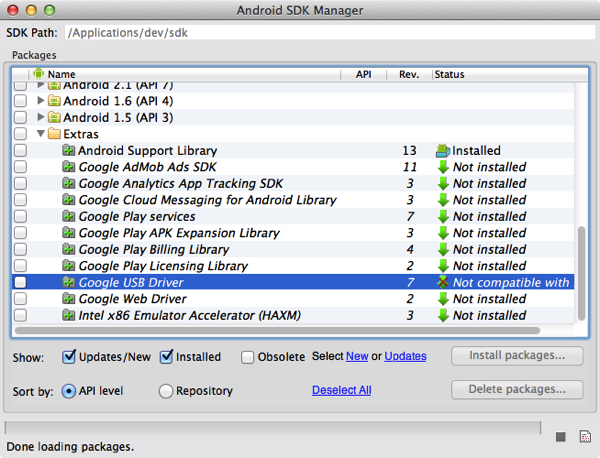Select the Google AdMob Ads SDK name text
This screenshot has width=600, height=458.
pos(147,167)
